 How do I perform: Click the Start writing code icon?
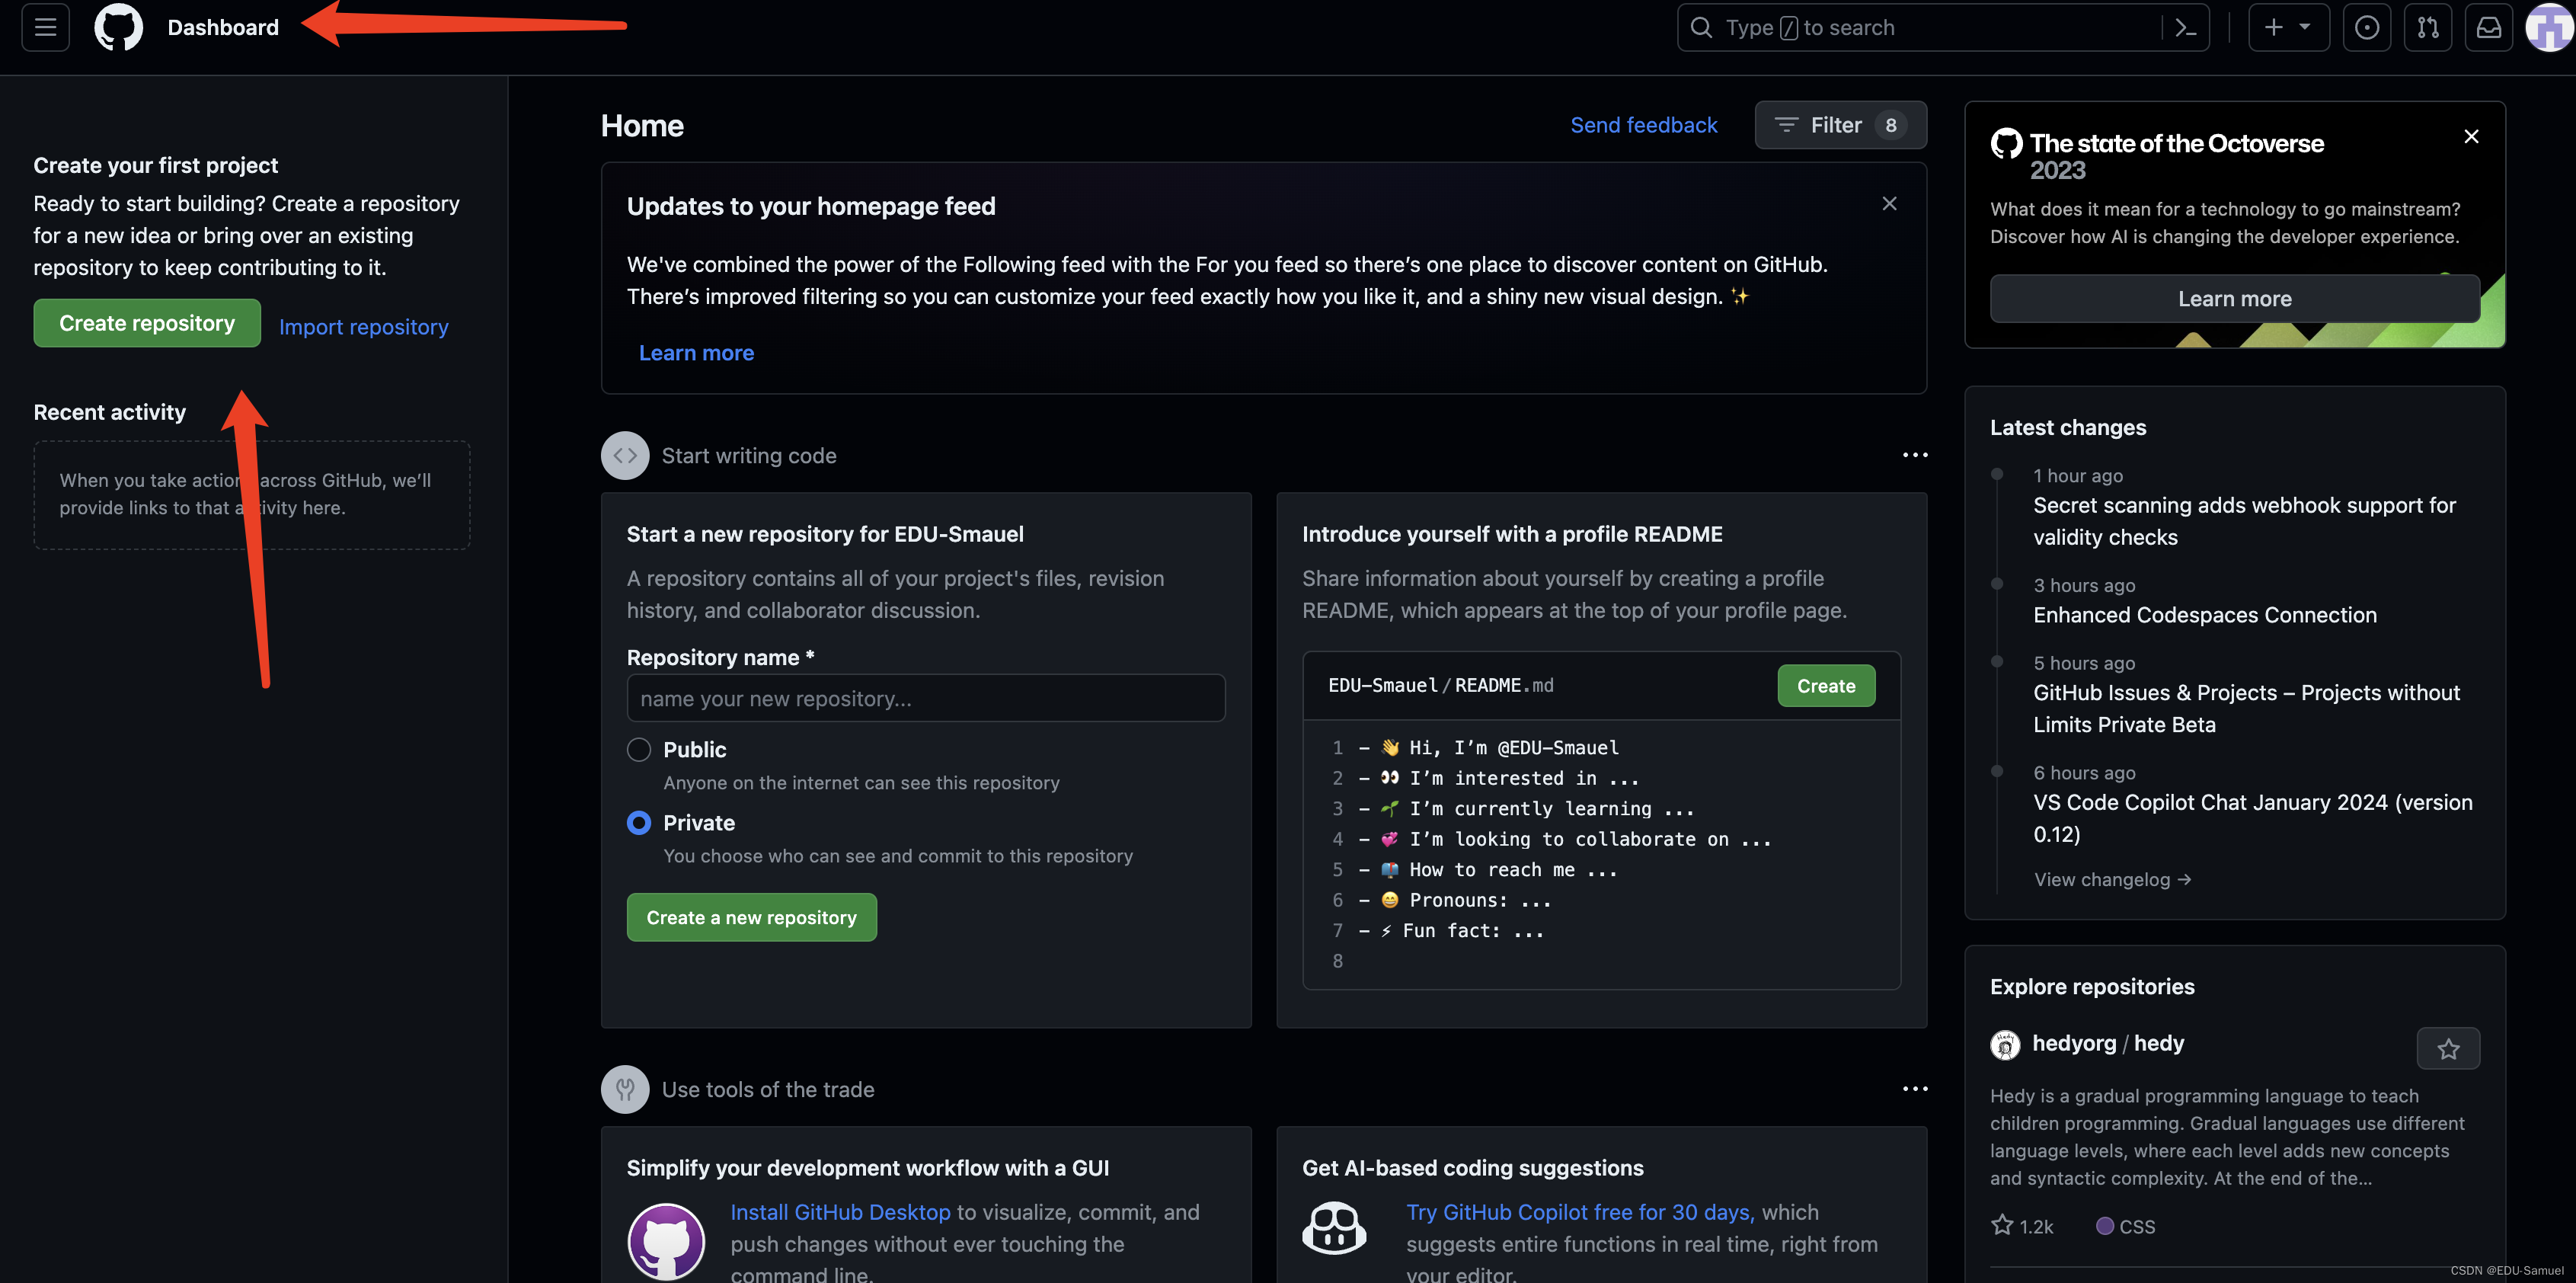click(625, 456)
